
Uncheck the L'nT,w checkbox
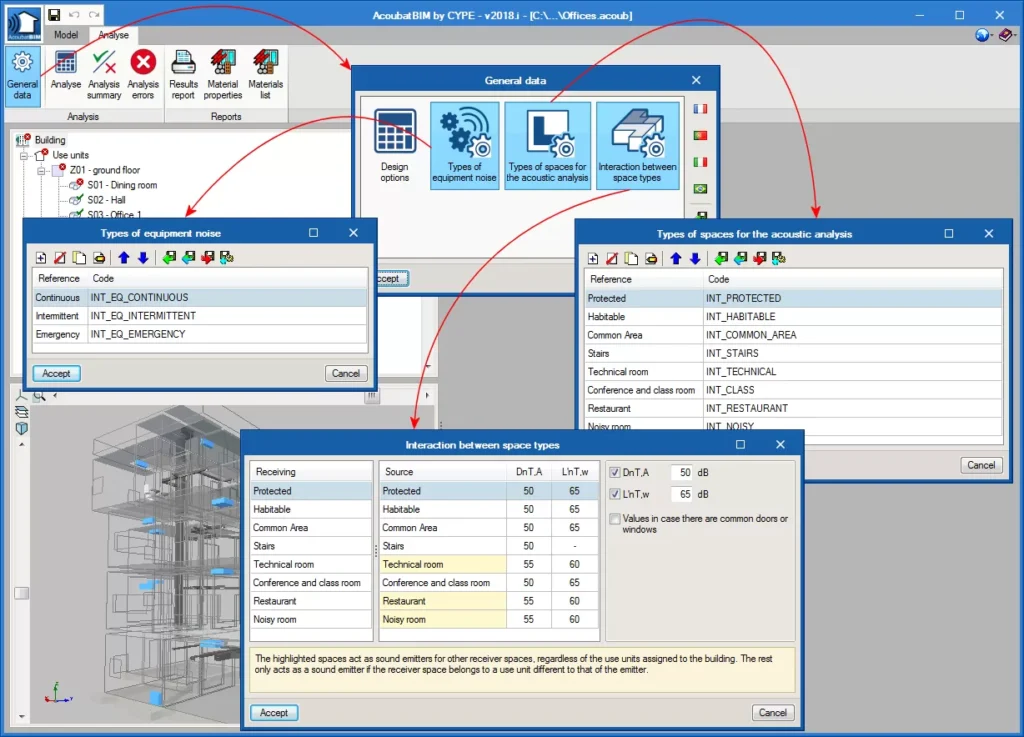(615, 494)
